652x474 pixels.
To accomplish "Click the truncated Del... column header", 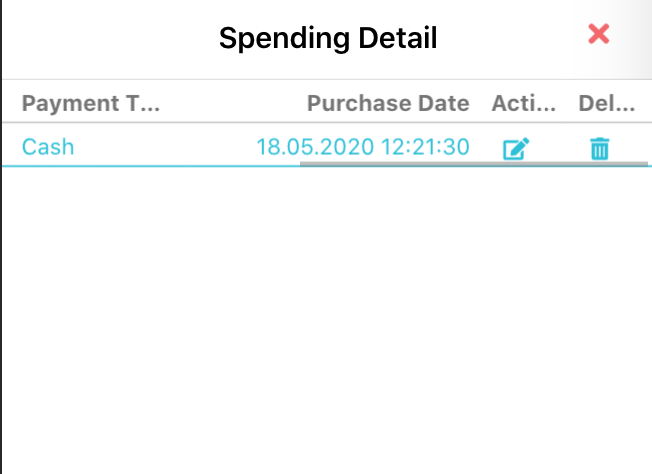I will (606, 103).
